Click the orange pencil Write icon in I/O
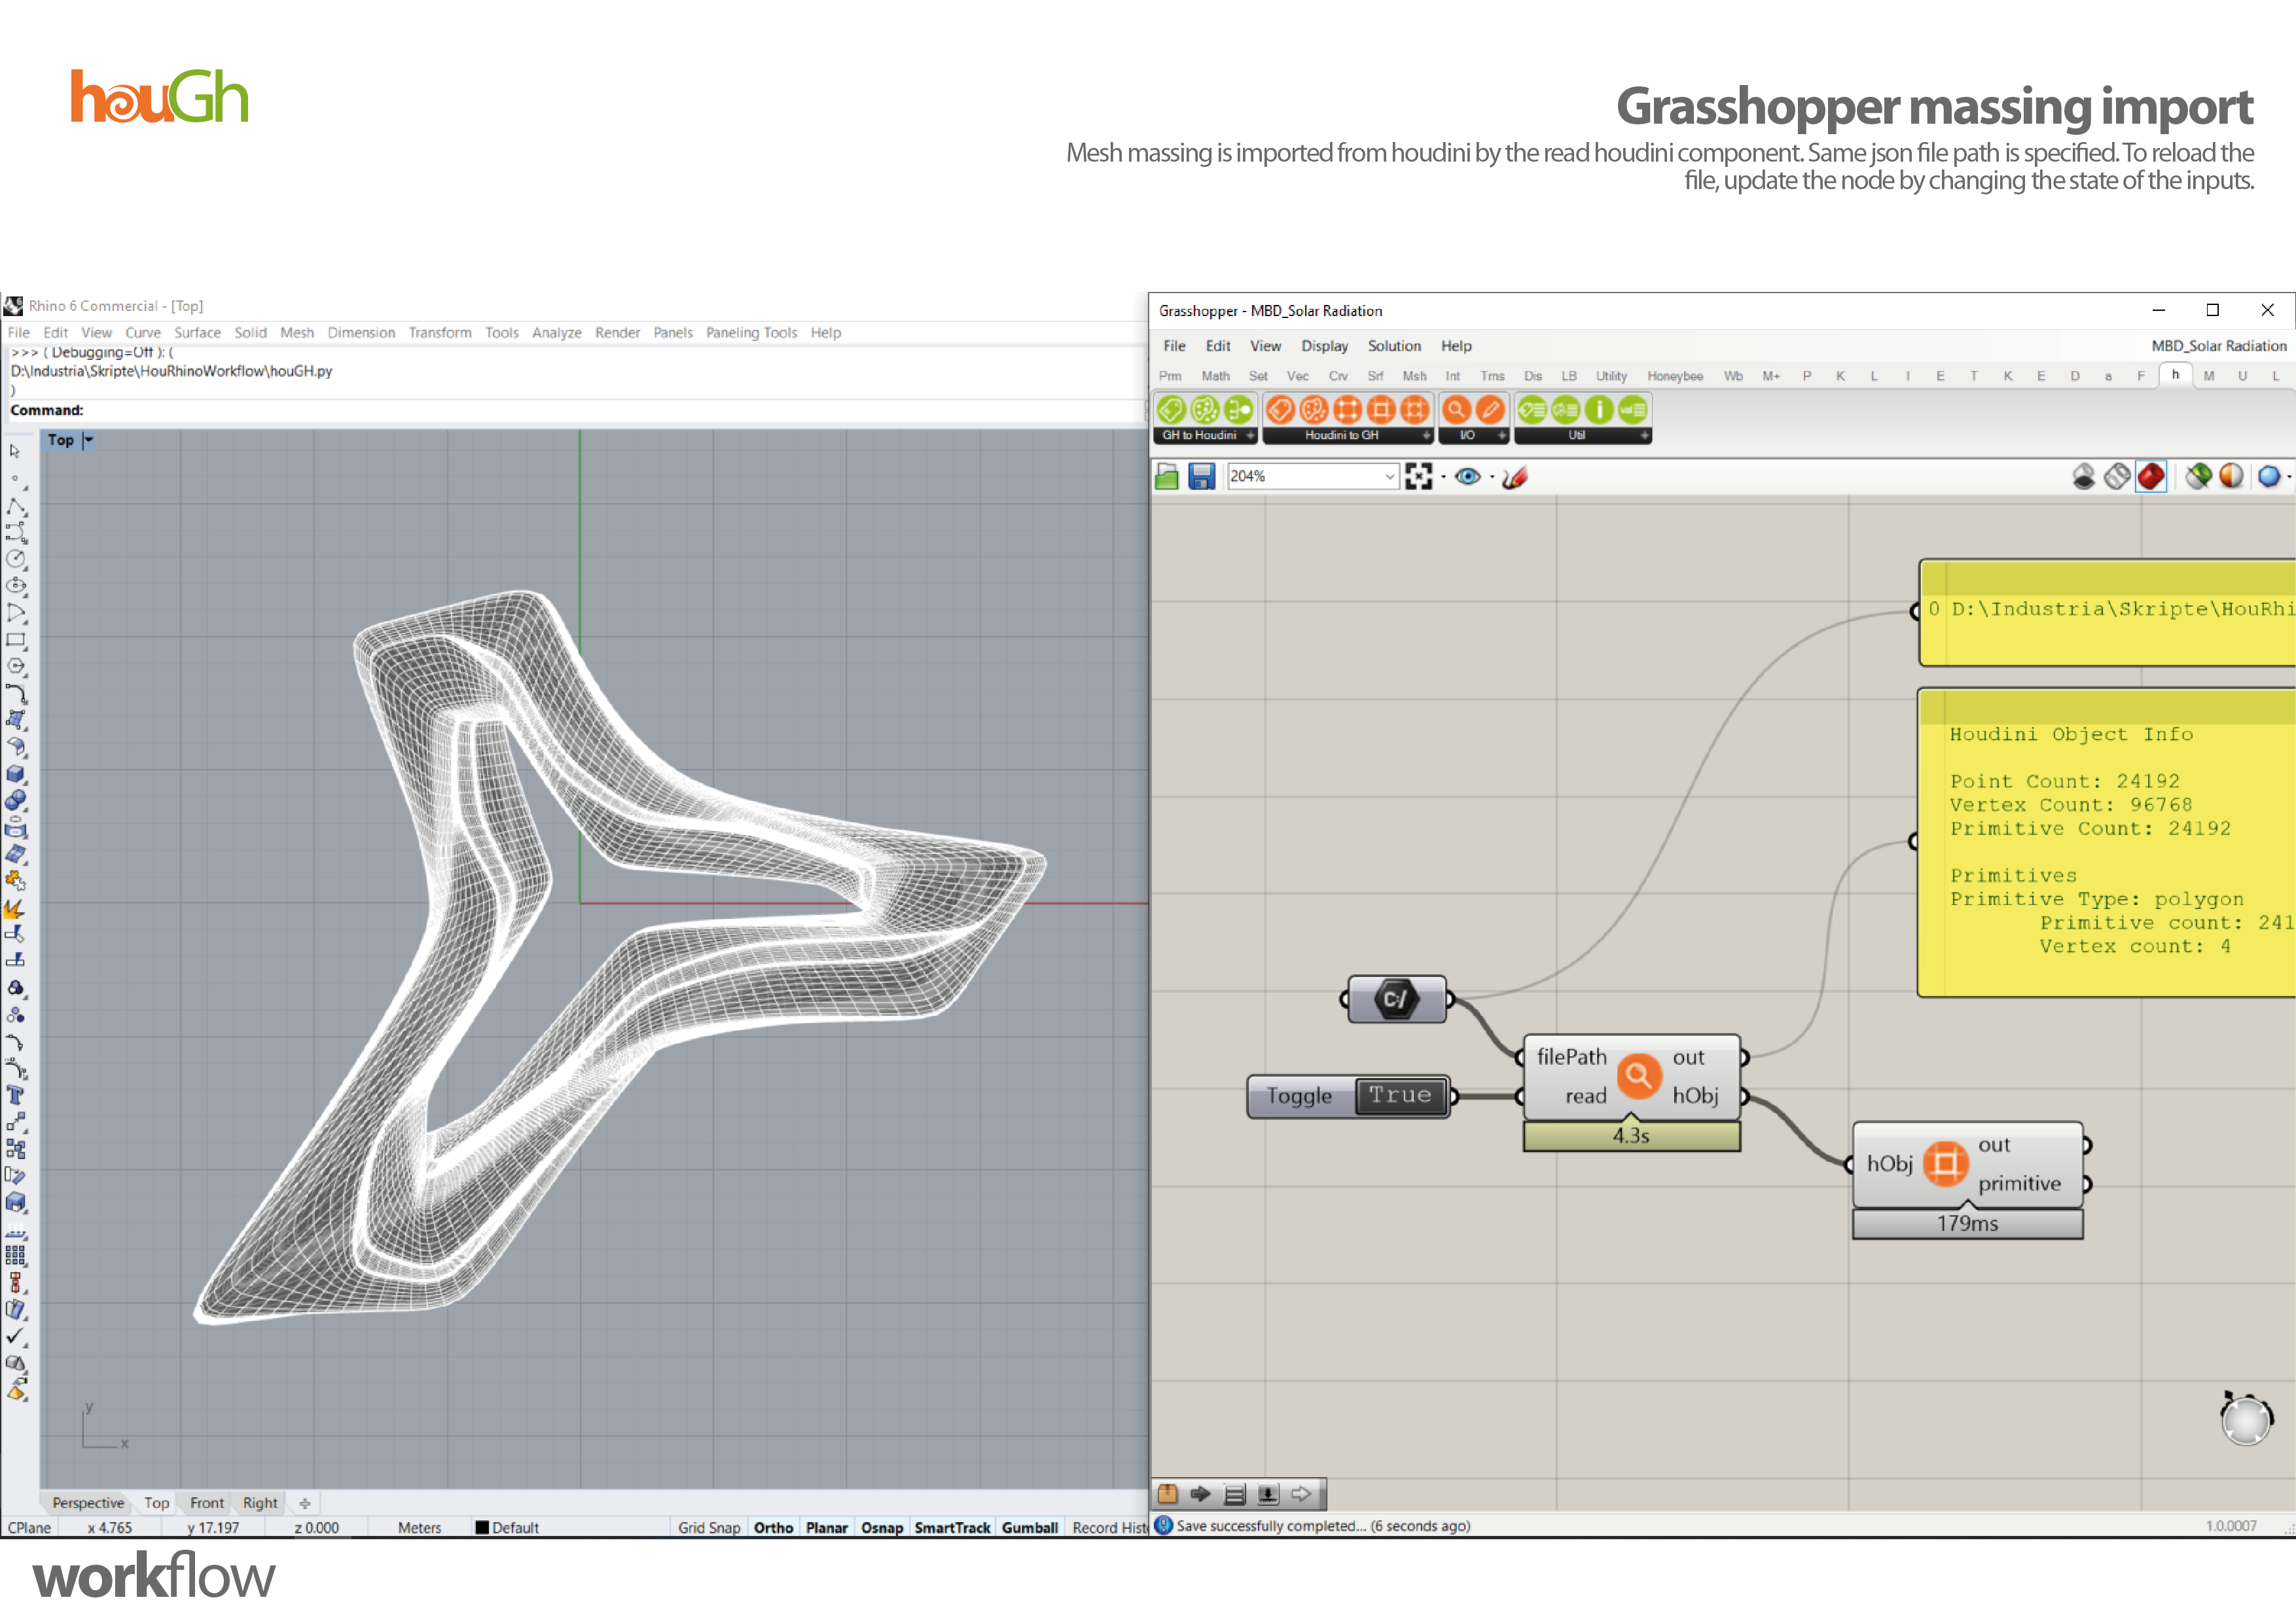 1490,409
